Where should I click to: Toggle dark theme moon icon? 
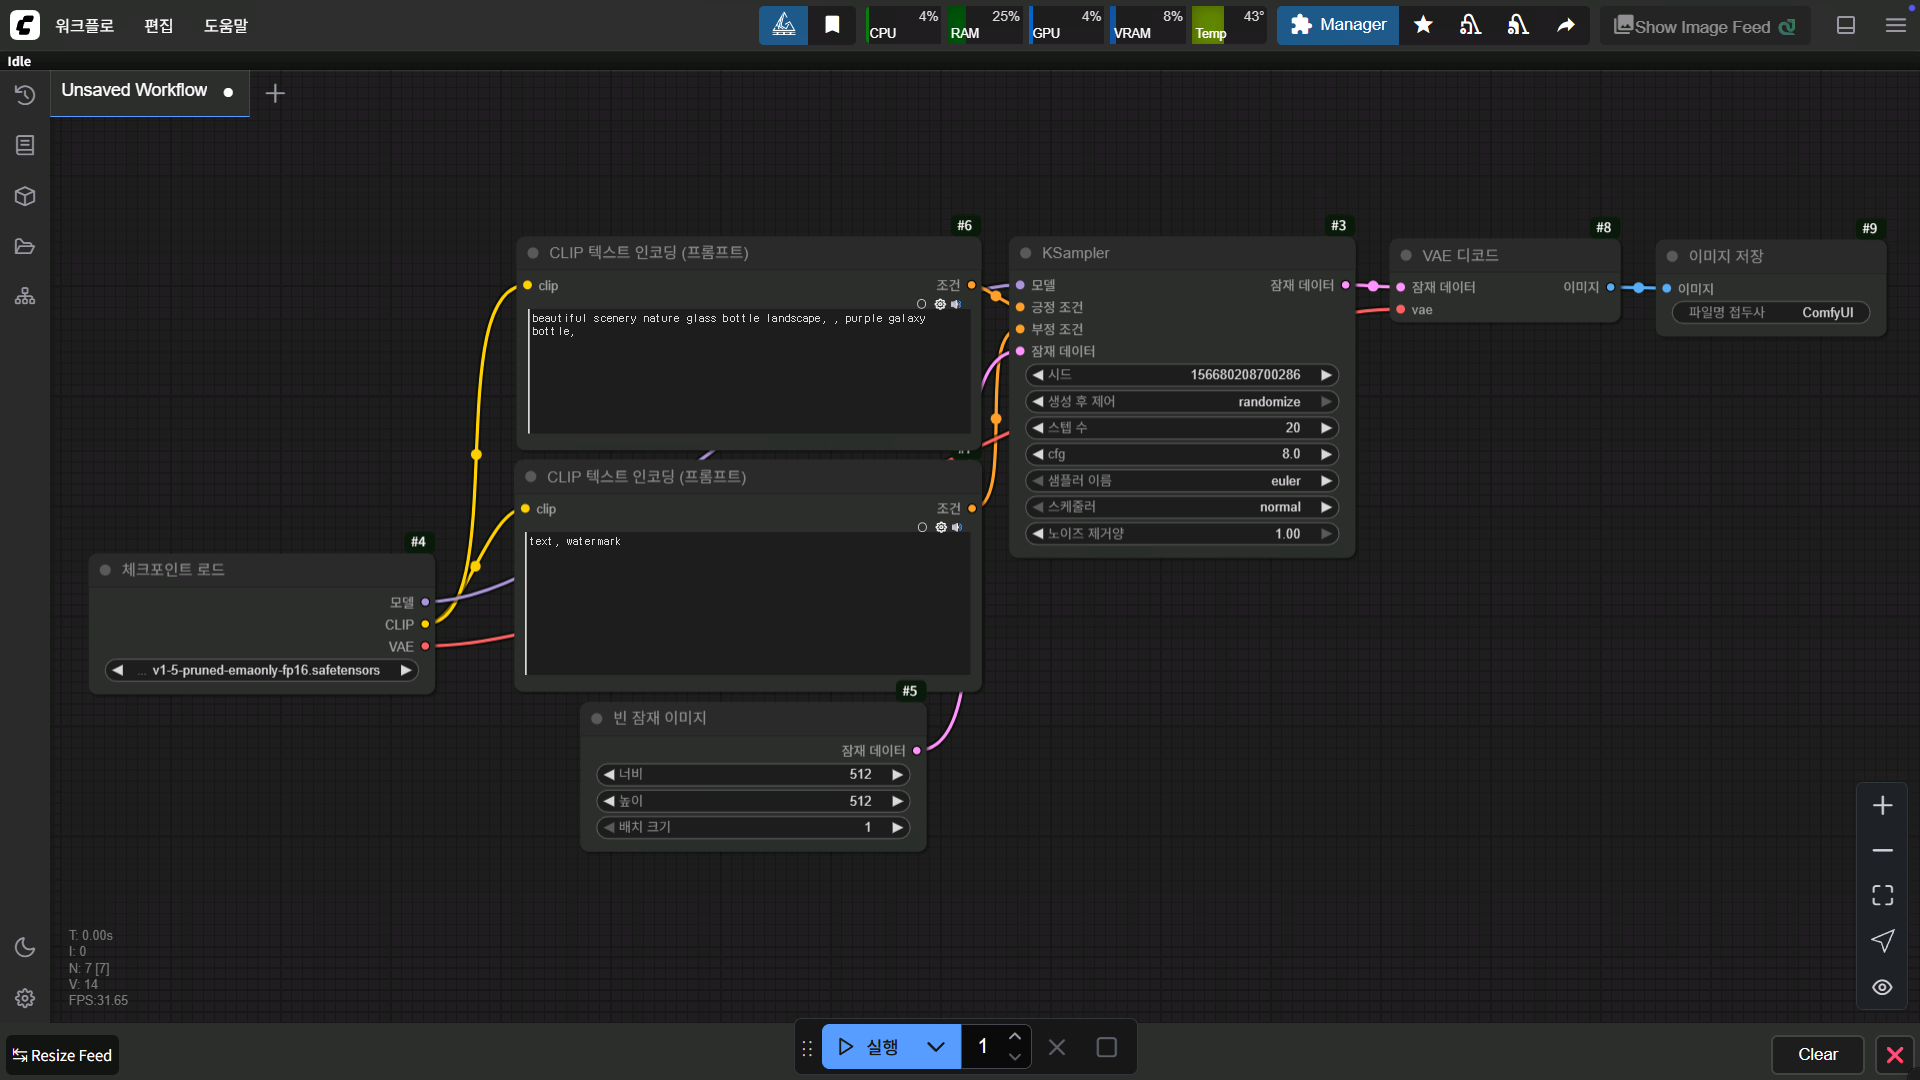(25, 947)
